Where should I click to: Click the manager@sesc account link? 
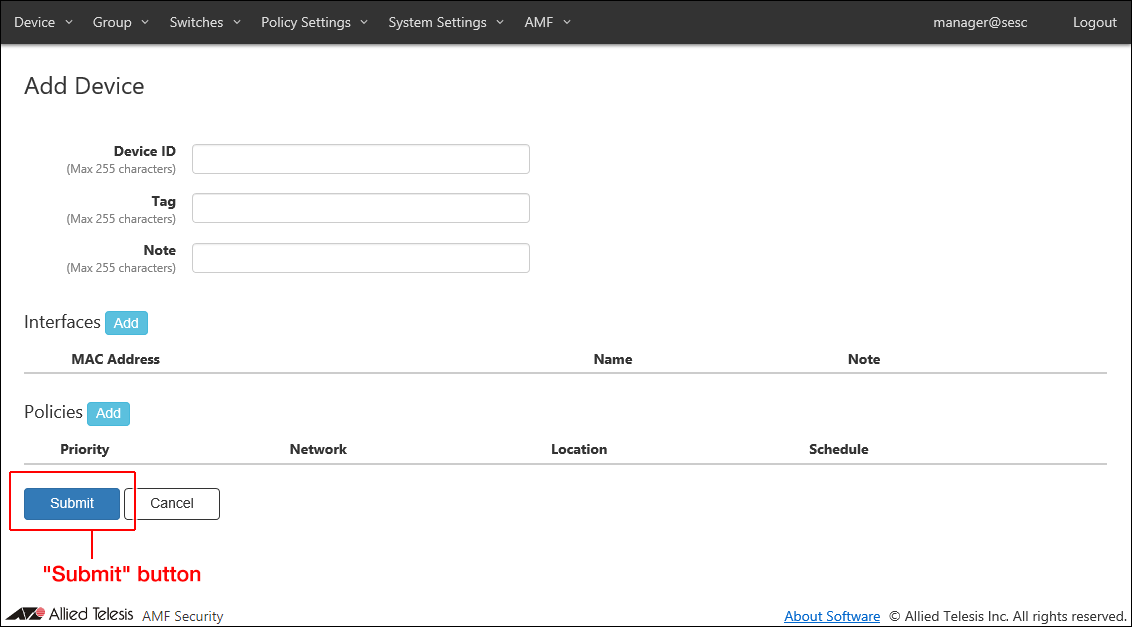point(979,22)
